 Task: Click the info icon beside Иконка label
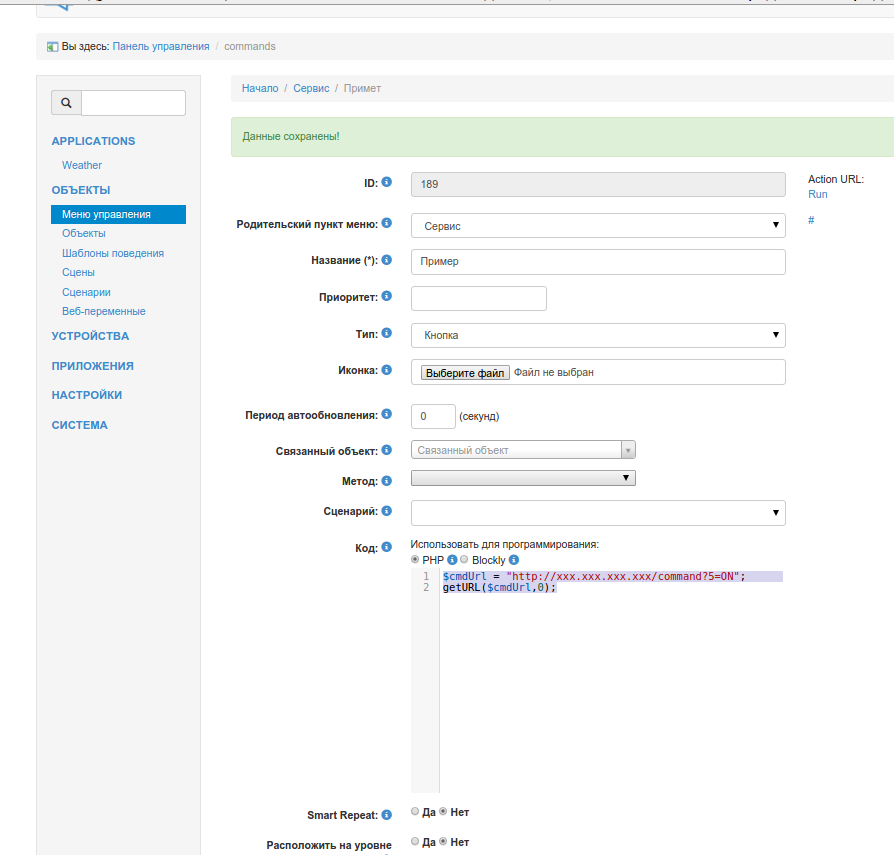(x=387, y=370)
